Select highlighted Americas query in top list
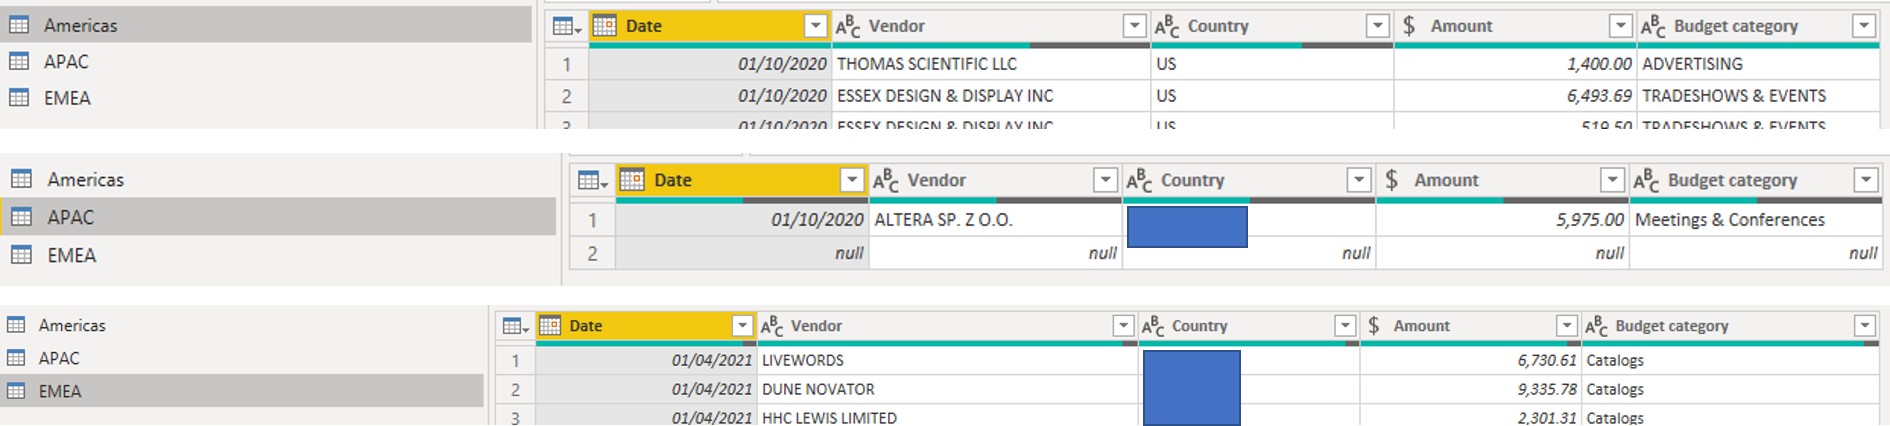This screenshot has width=1890, height=426. (x=266, y=25)
